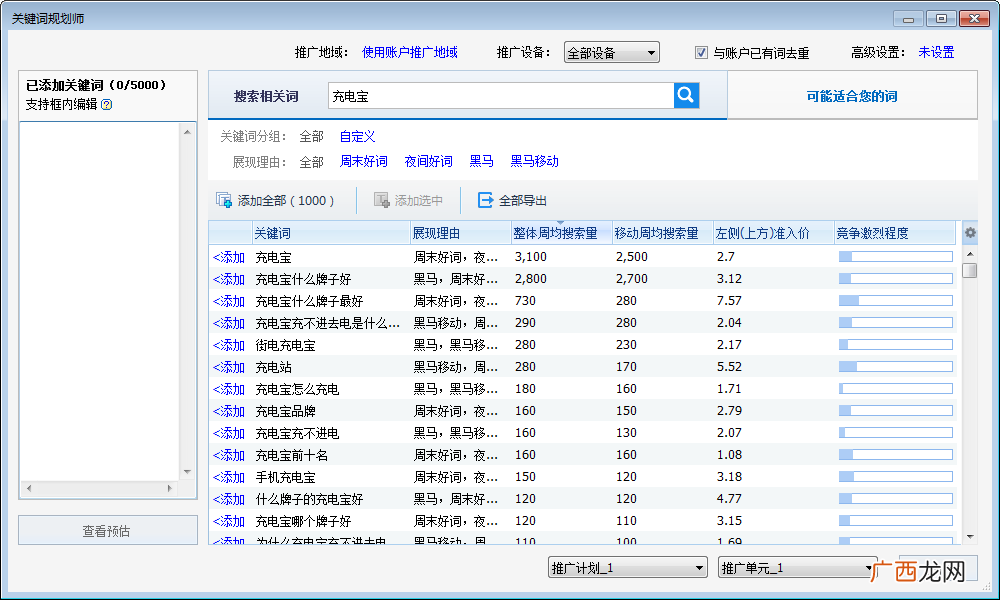The height and width of the screenshot is (600, 1000).
Task: Click into the keyword search field
Action: point(501,96)
